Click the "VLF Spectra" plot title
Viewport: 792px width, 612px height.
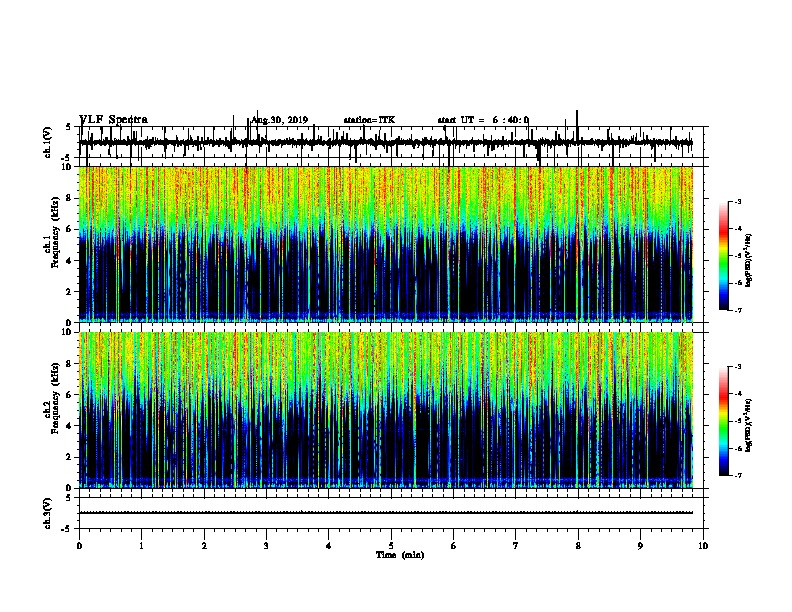click(113, 120)
